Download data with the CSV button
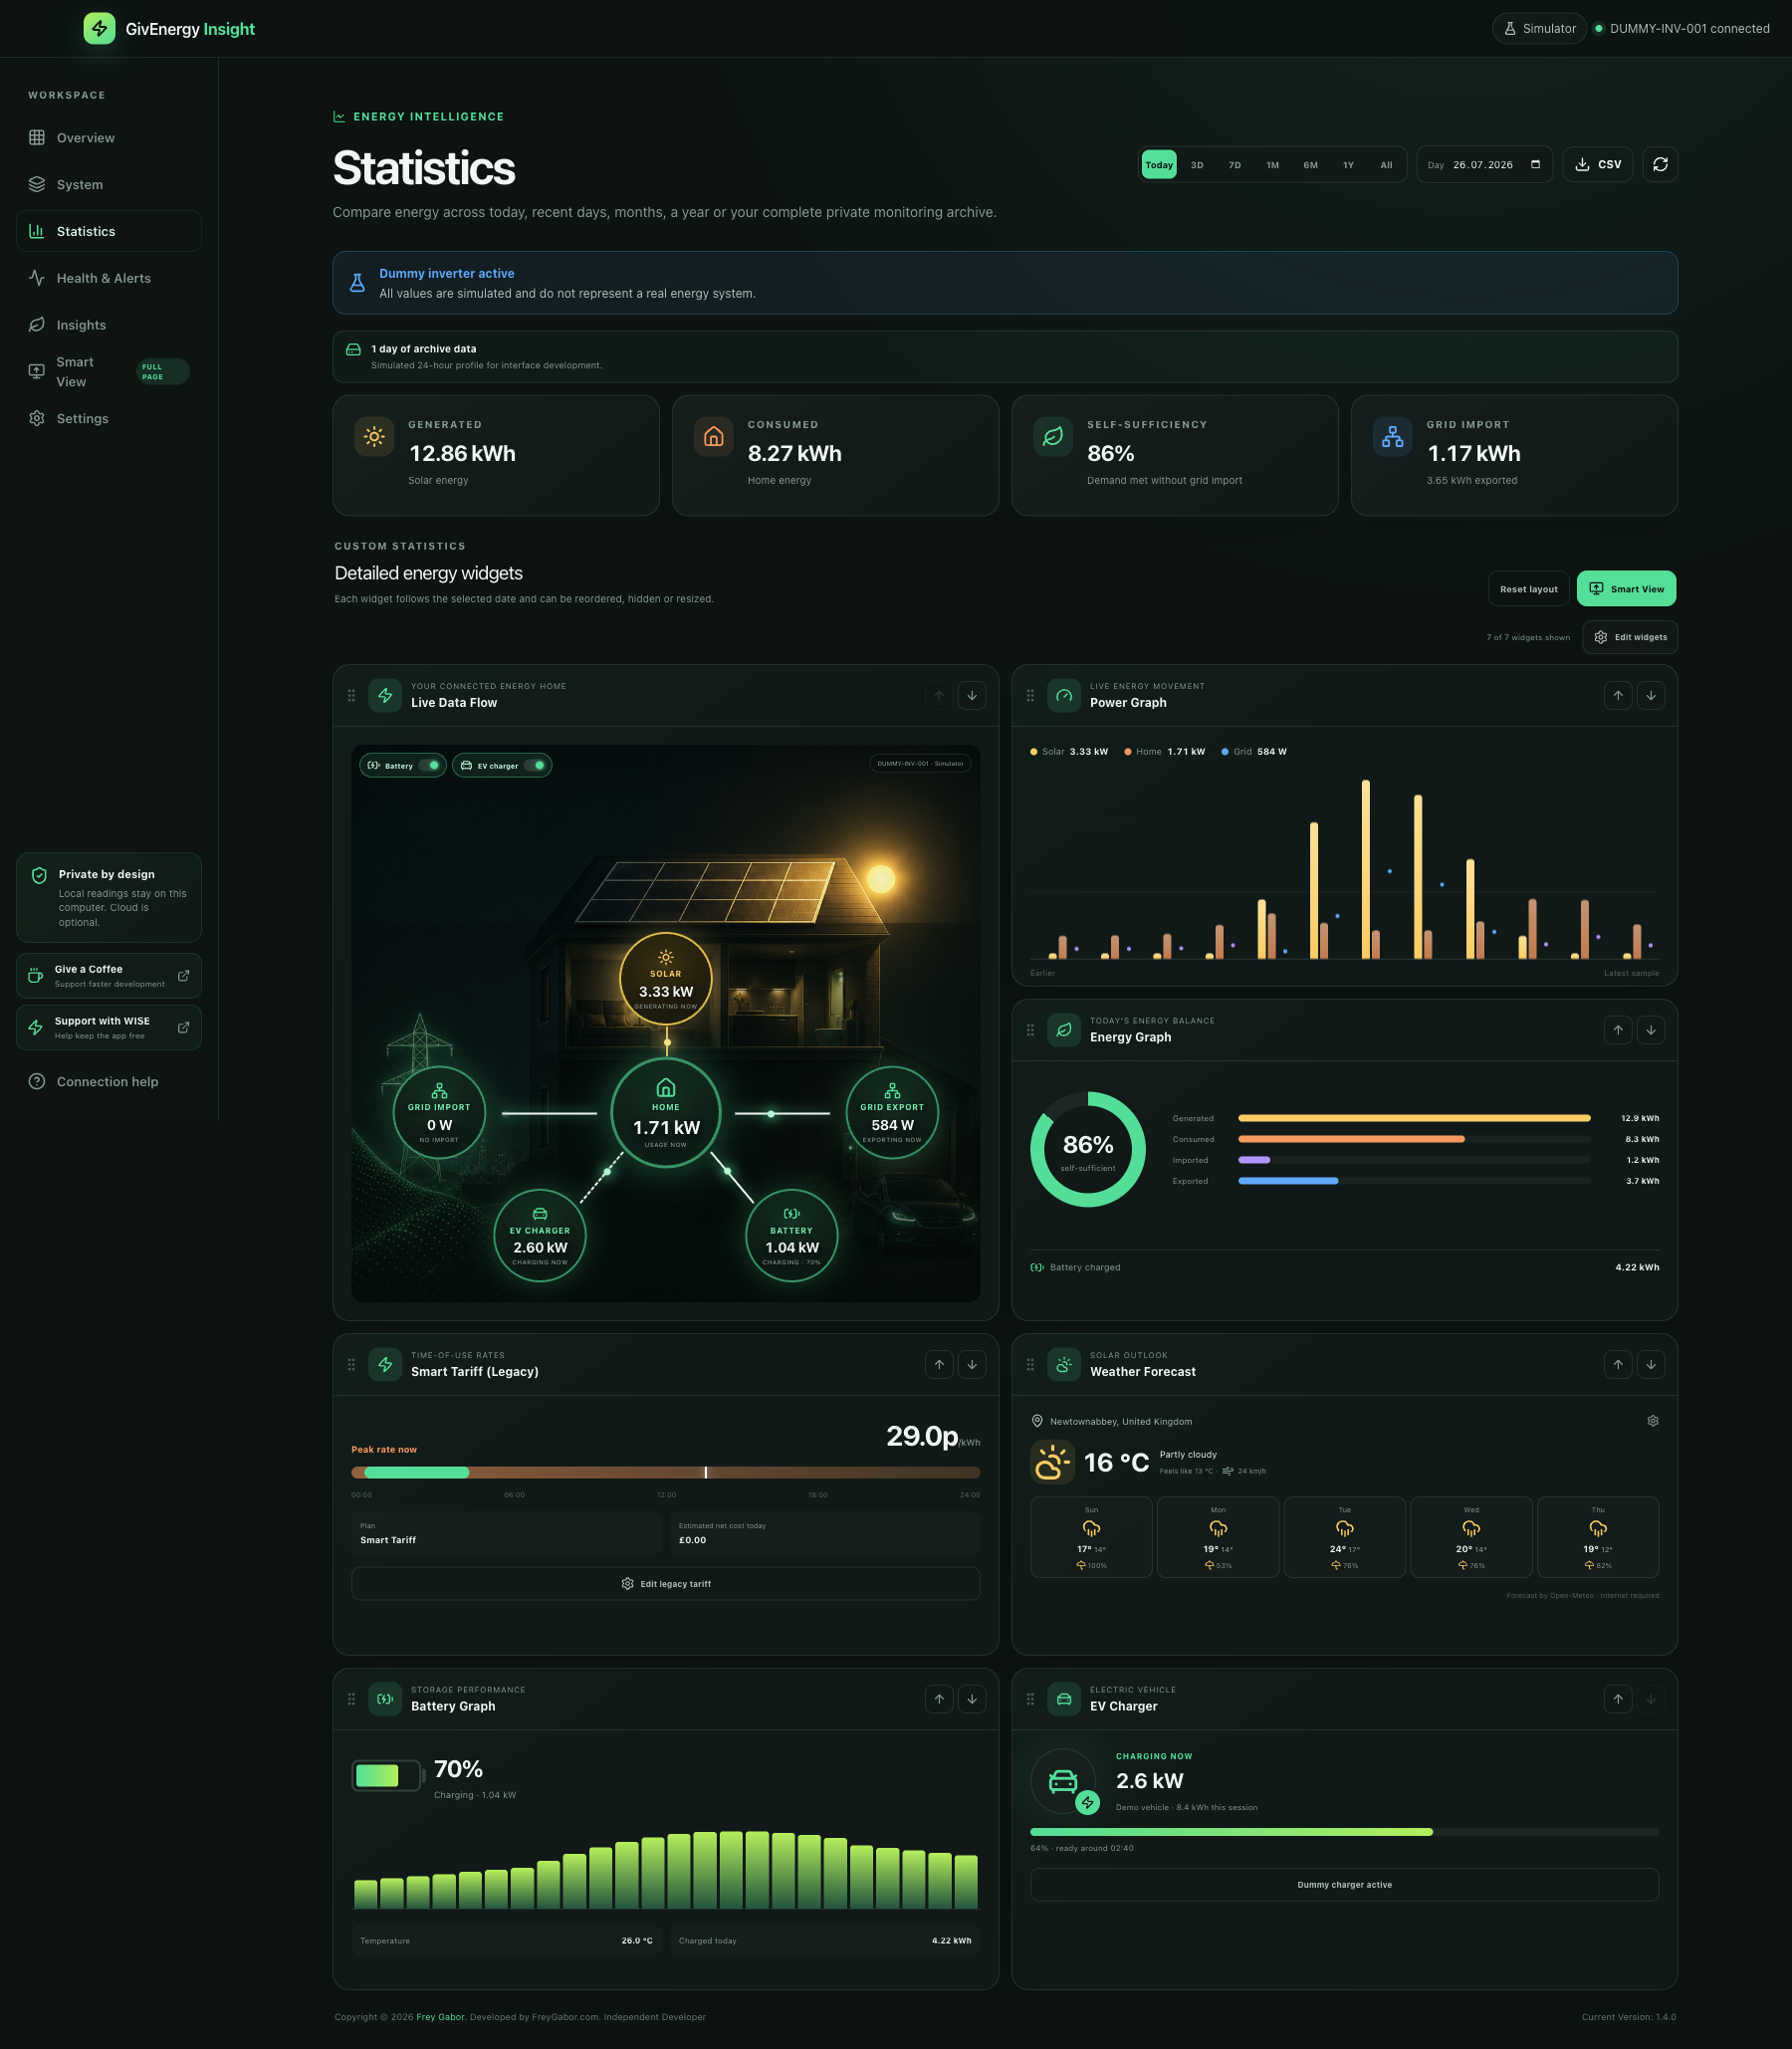The image size is (1792, 2049). click(1598, 165)
